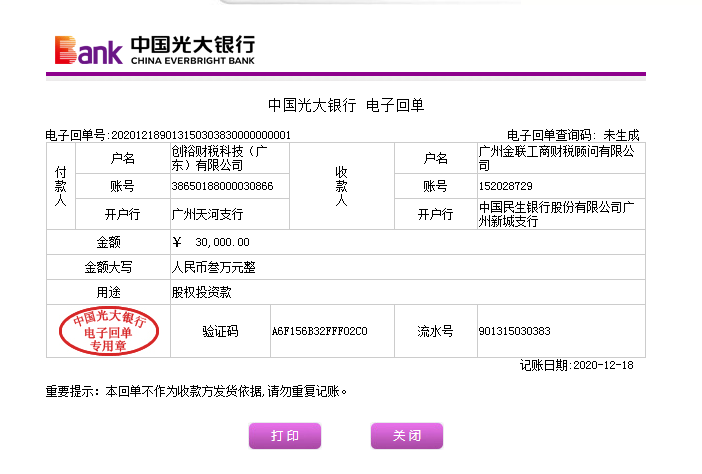702x474 pixels.
Task: Click the China Everbright Bank logo
Action: point(155,49)
